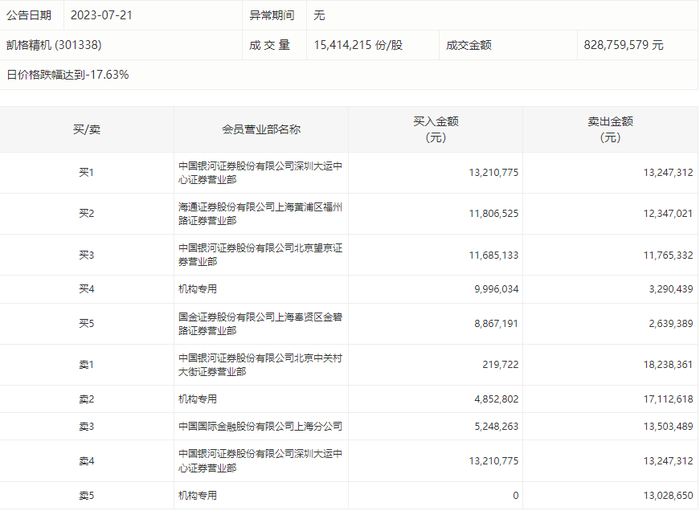Click the 买/卖 column header
The image size is (700, 511).
87,129
